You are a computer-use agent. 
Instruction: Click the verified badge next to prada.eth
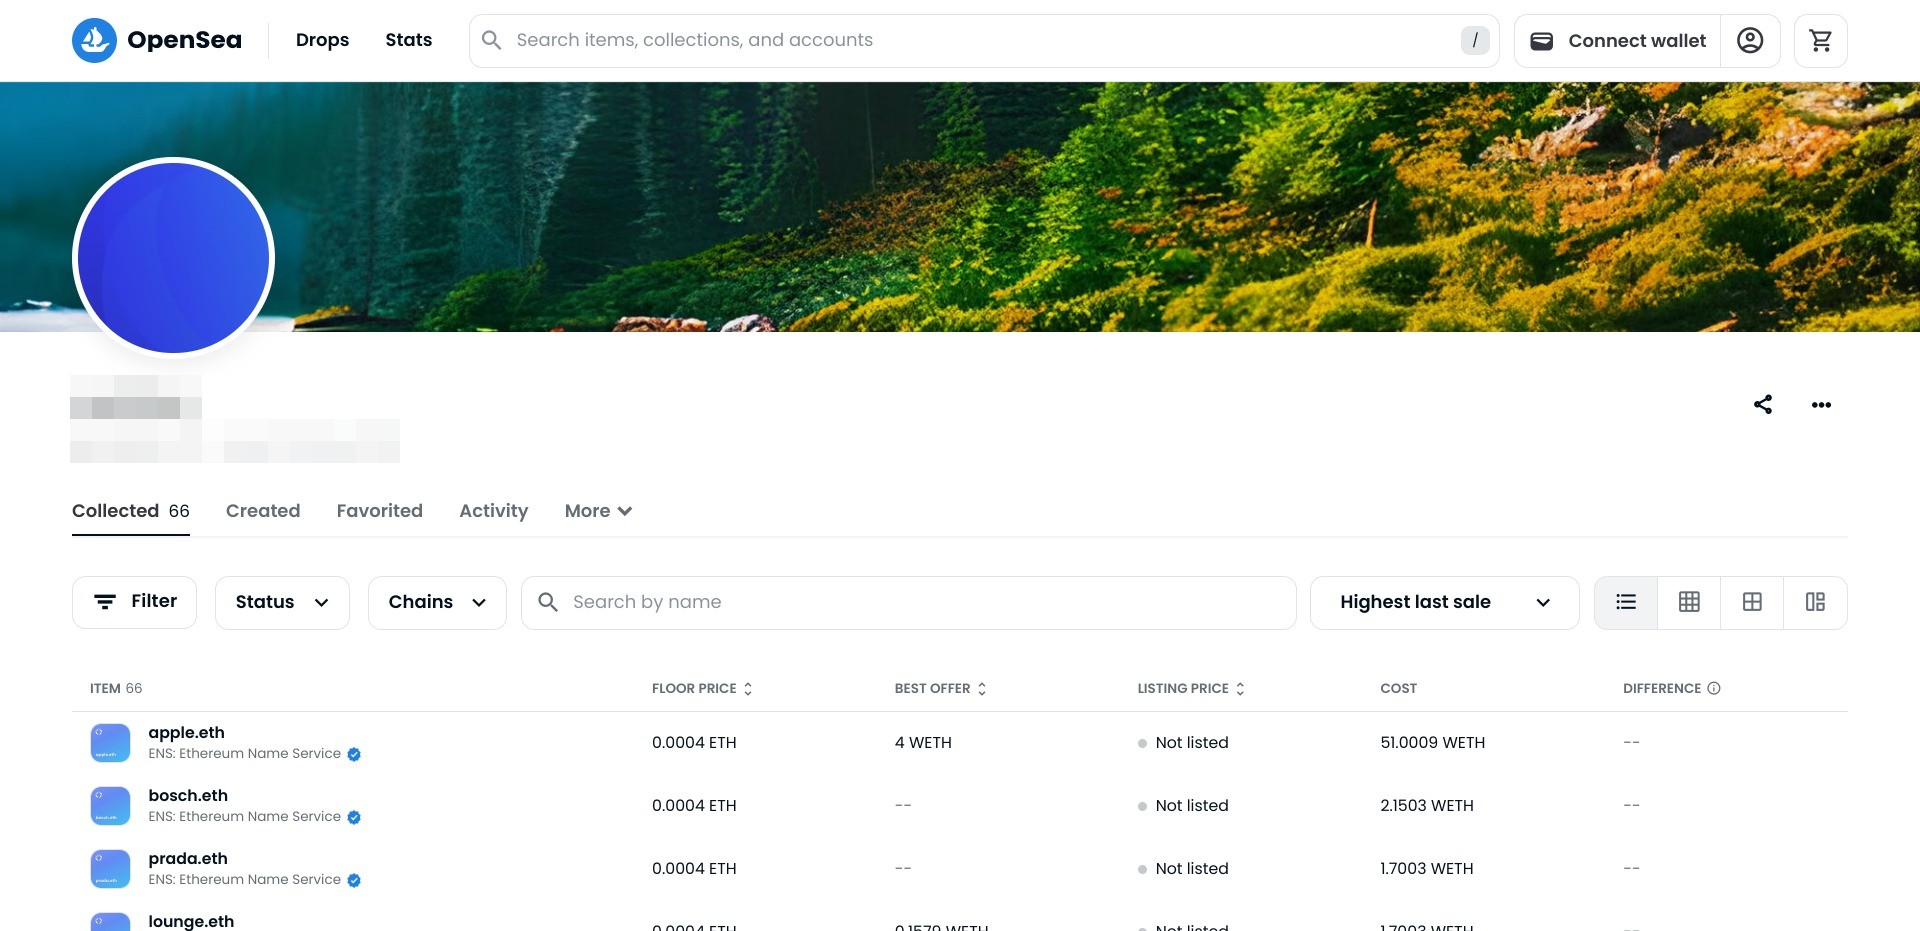coord(354,880)
